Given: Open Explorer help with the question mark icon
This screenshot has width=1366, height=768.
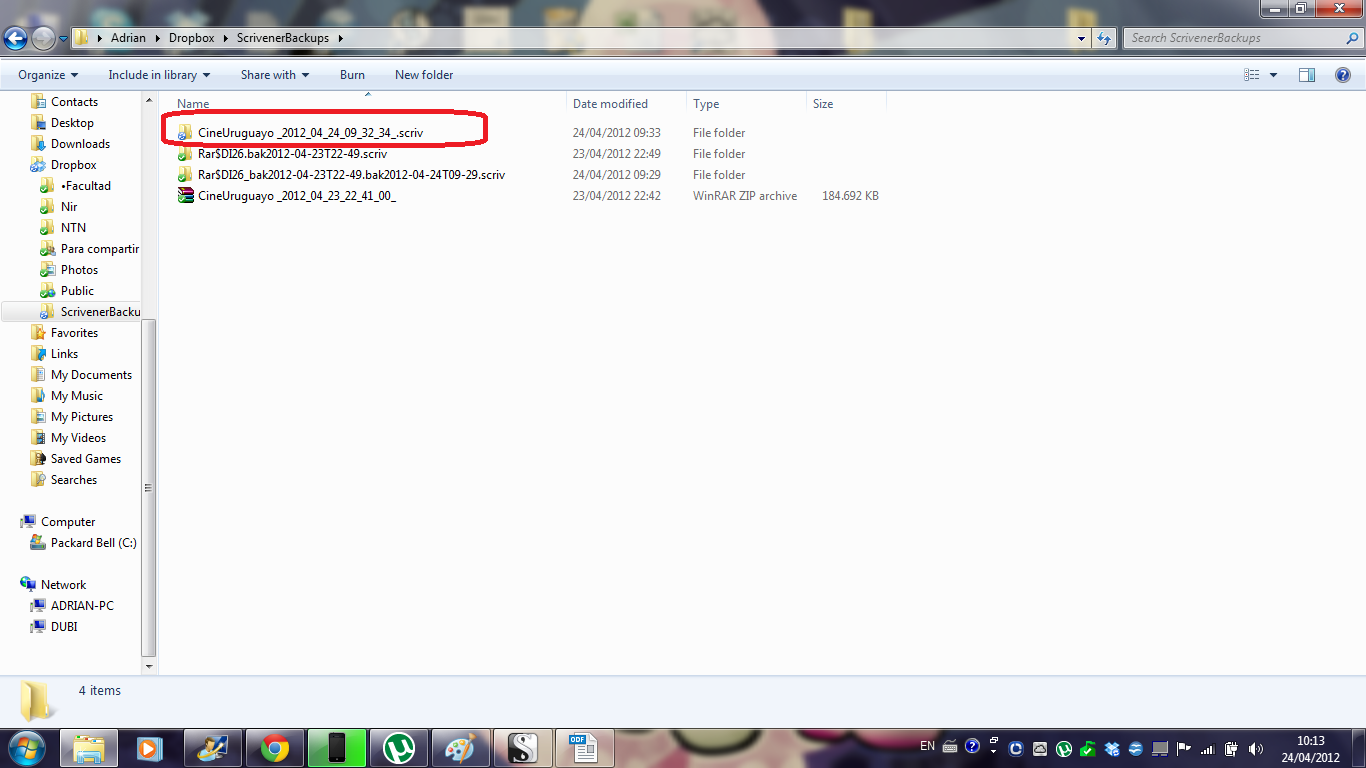Looking at the screenshot, I should [x=1343, y=75].
